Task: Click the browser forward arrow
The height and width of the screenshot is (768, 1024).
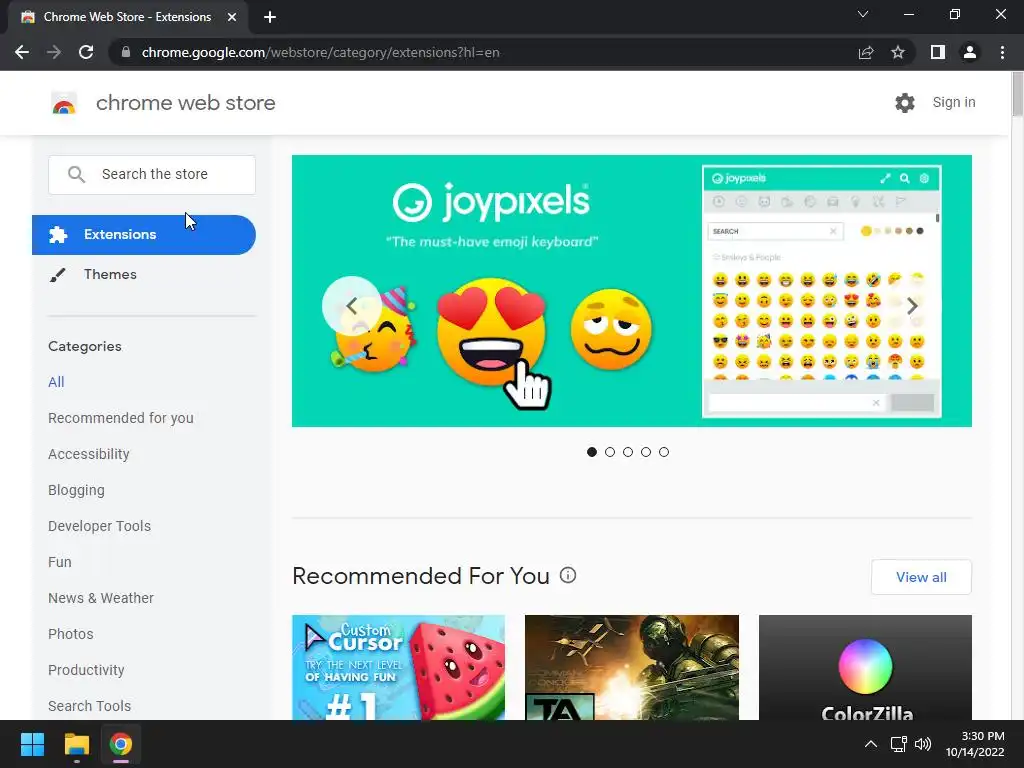Action: 54,52
